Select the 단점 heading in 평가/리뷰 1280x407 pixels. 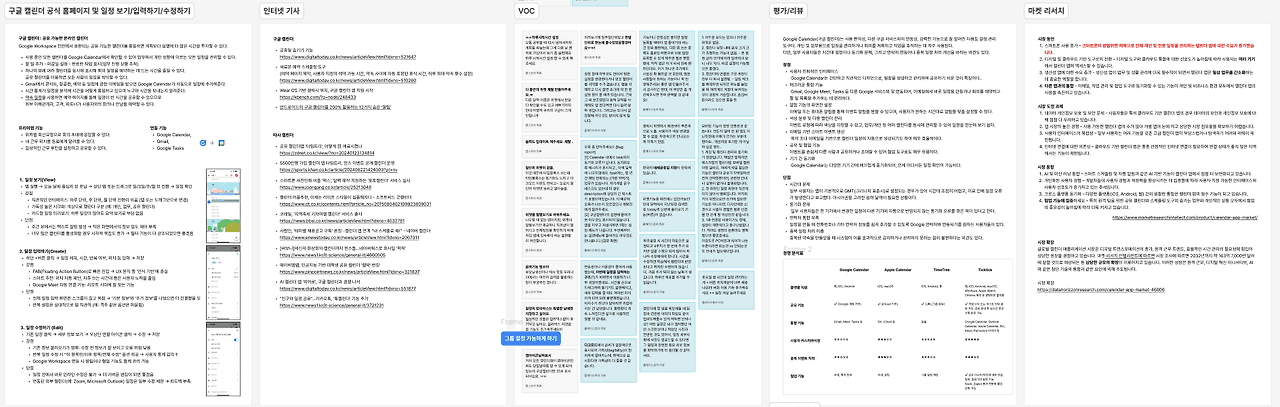(x=787, y=177)
